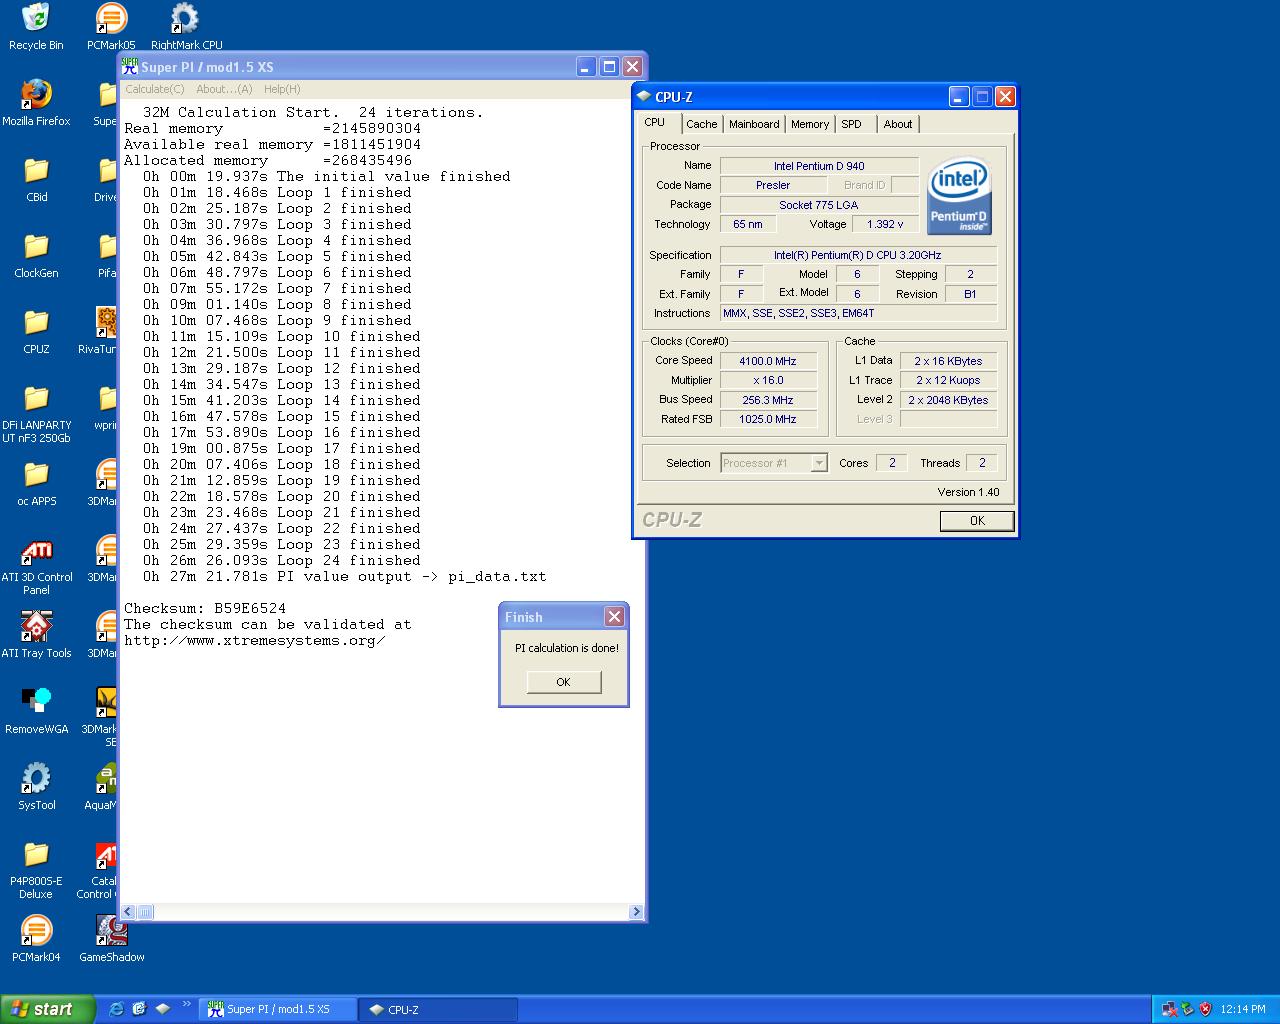The width and height of the screenshot is (1280, 1024).
Task: Close the Finish dialog with X
Action: point(614,616)
